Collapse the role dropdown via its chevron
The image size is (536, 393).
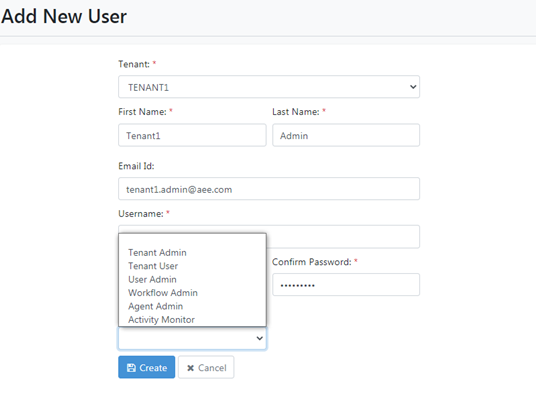259,338
